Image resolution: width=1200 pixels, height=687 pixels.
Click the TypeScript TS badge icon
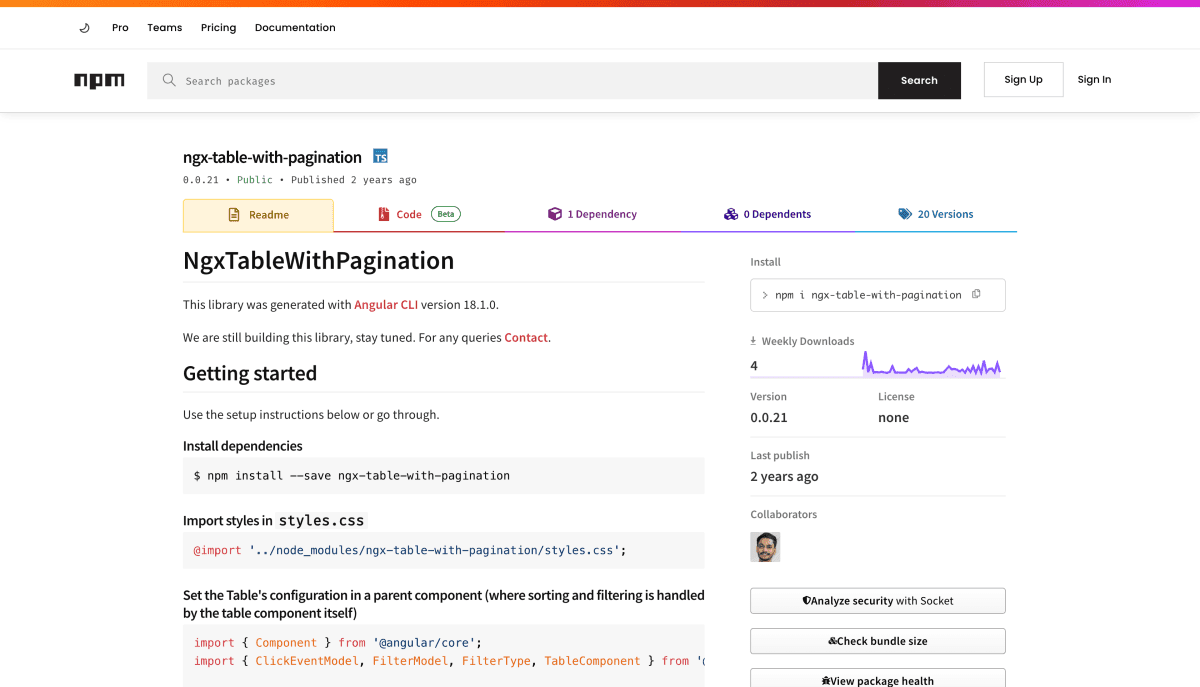tap(380, 156)
